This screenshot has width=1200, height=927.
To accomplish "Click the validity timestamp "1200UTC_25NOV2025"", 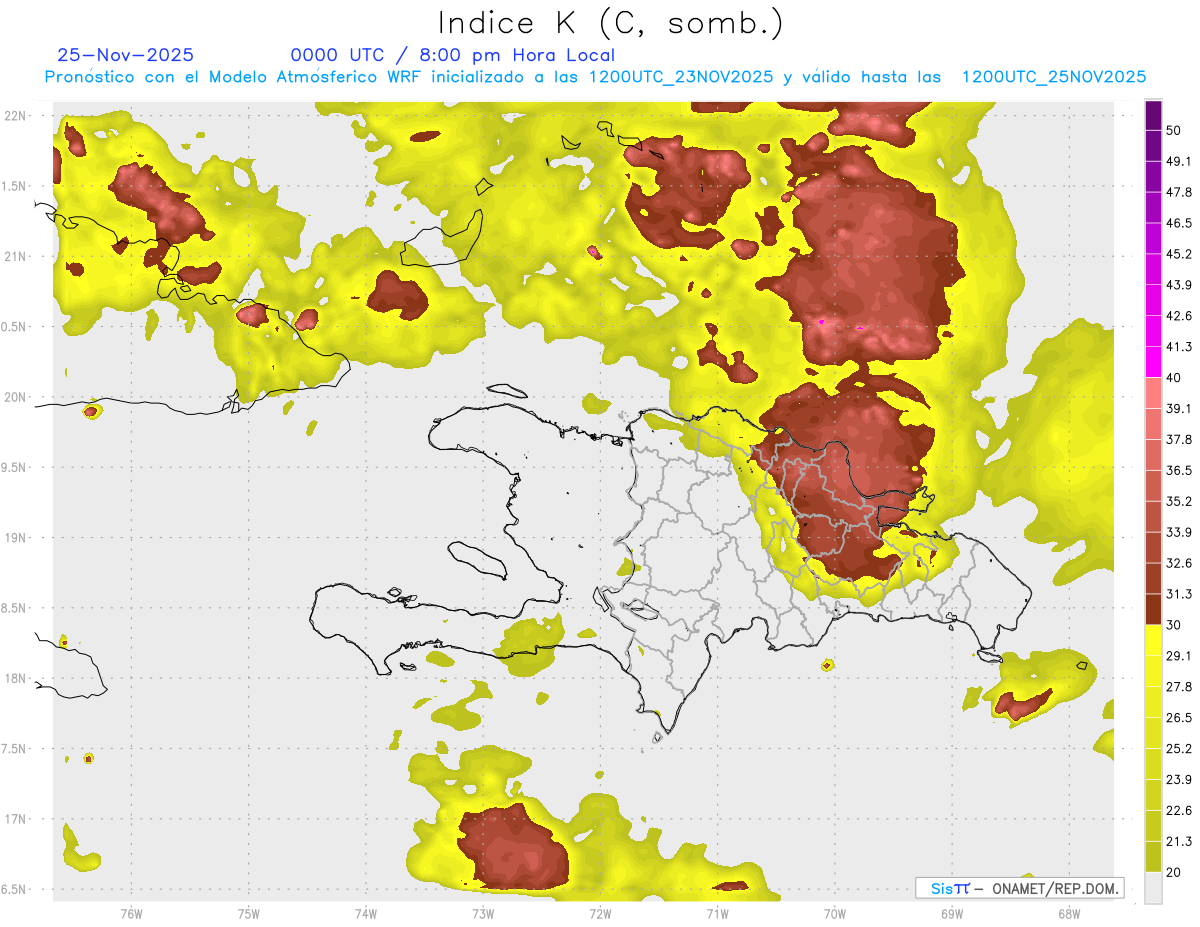I will (x=1053, y=77).
